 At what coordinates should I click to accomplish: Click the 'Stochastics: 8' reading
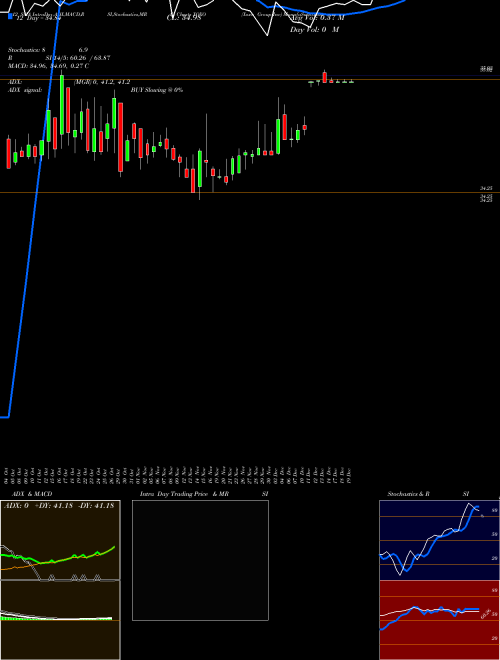pos(27,50)
